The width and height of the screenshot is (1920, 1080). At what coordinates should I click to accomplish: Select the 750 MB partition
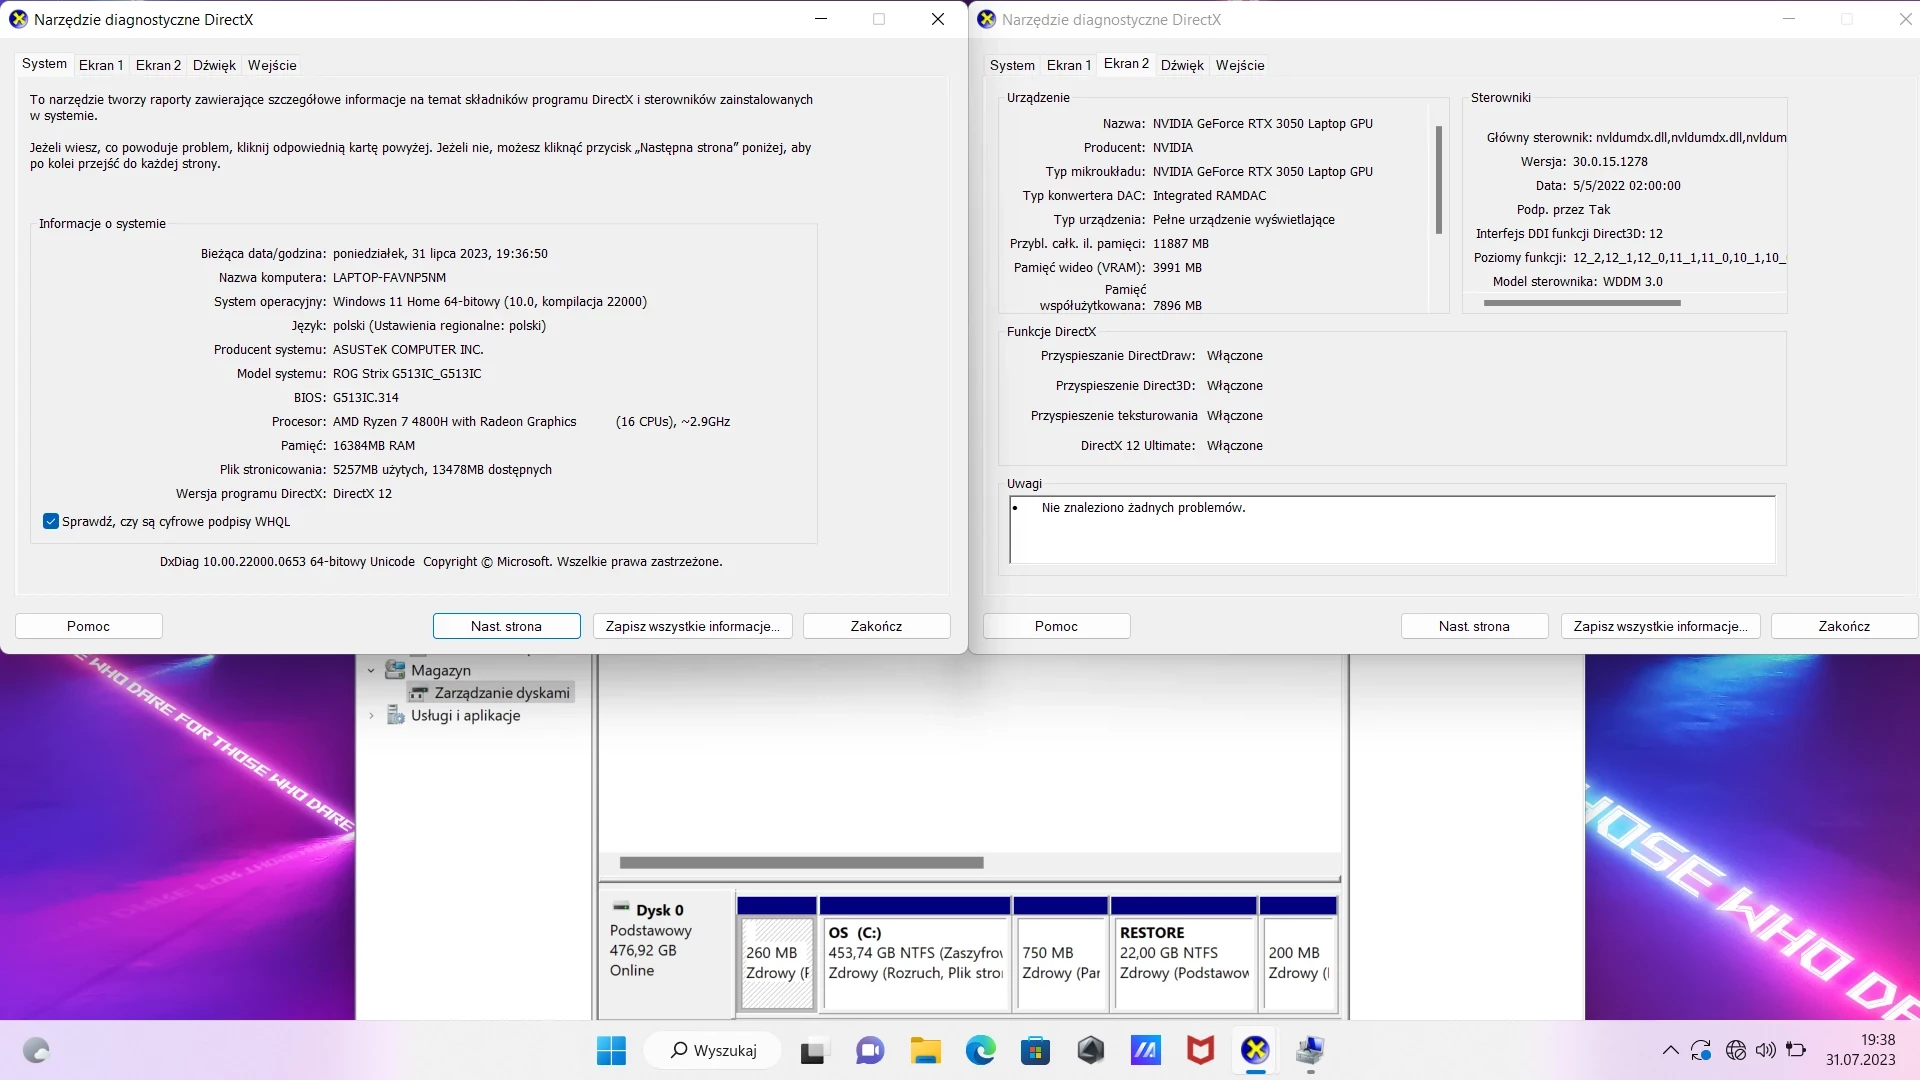tap(1061, 953)
